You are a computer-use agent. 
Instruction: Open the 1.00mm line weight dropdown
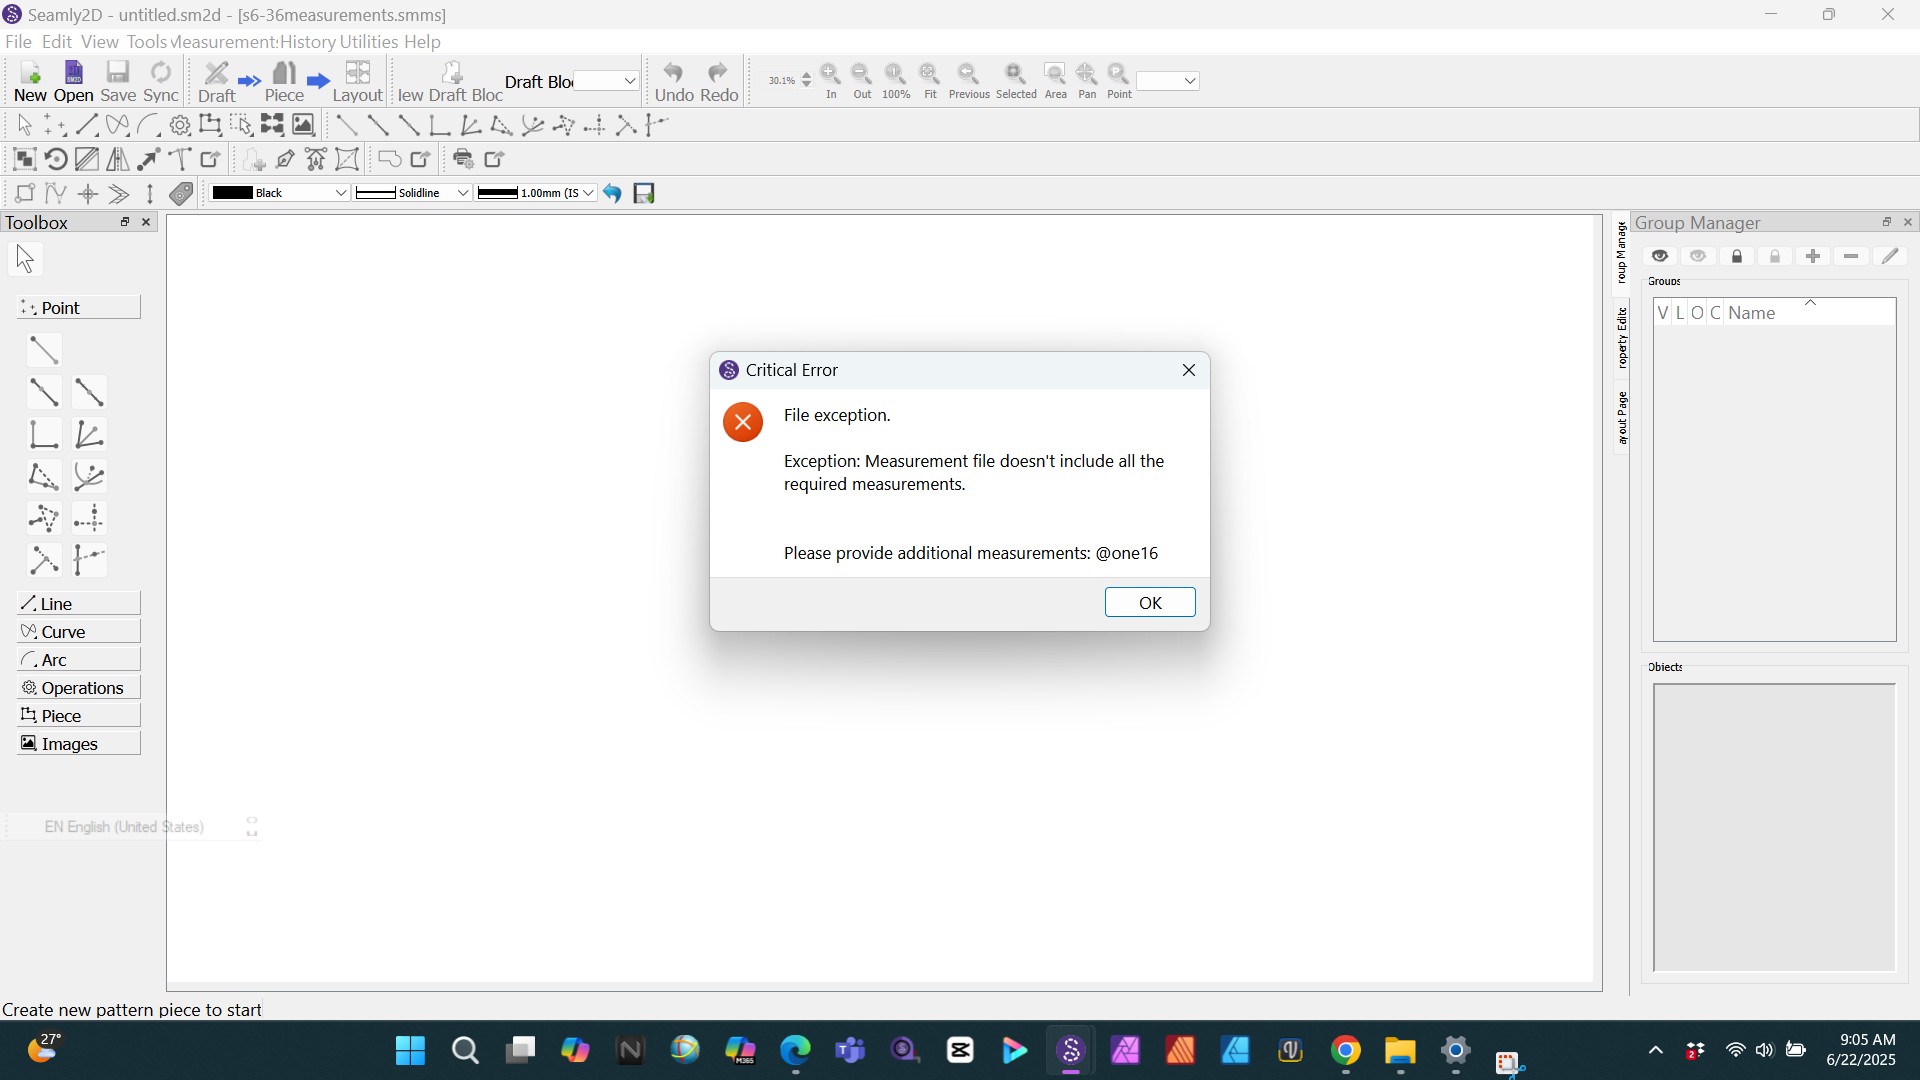(536, 193)
